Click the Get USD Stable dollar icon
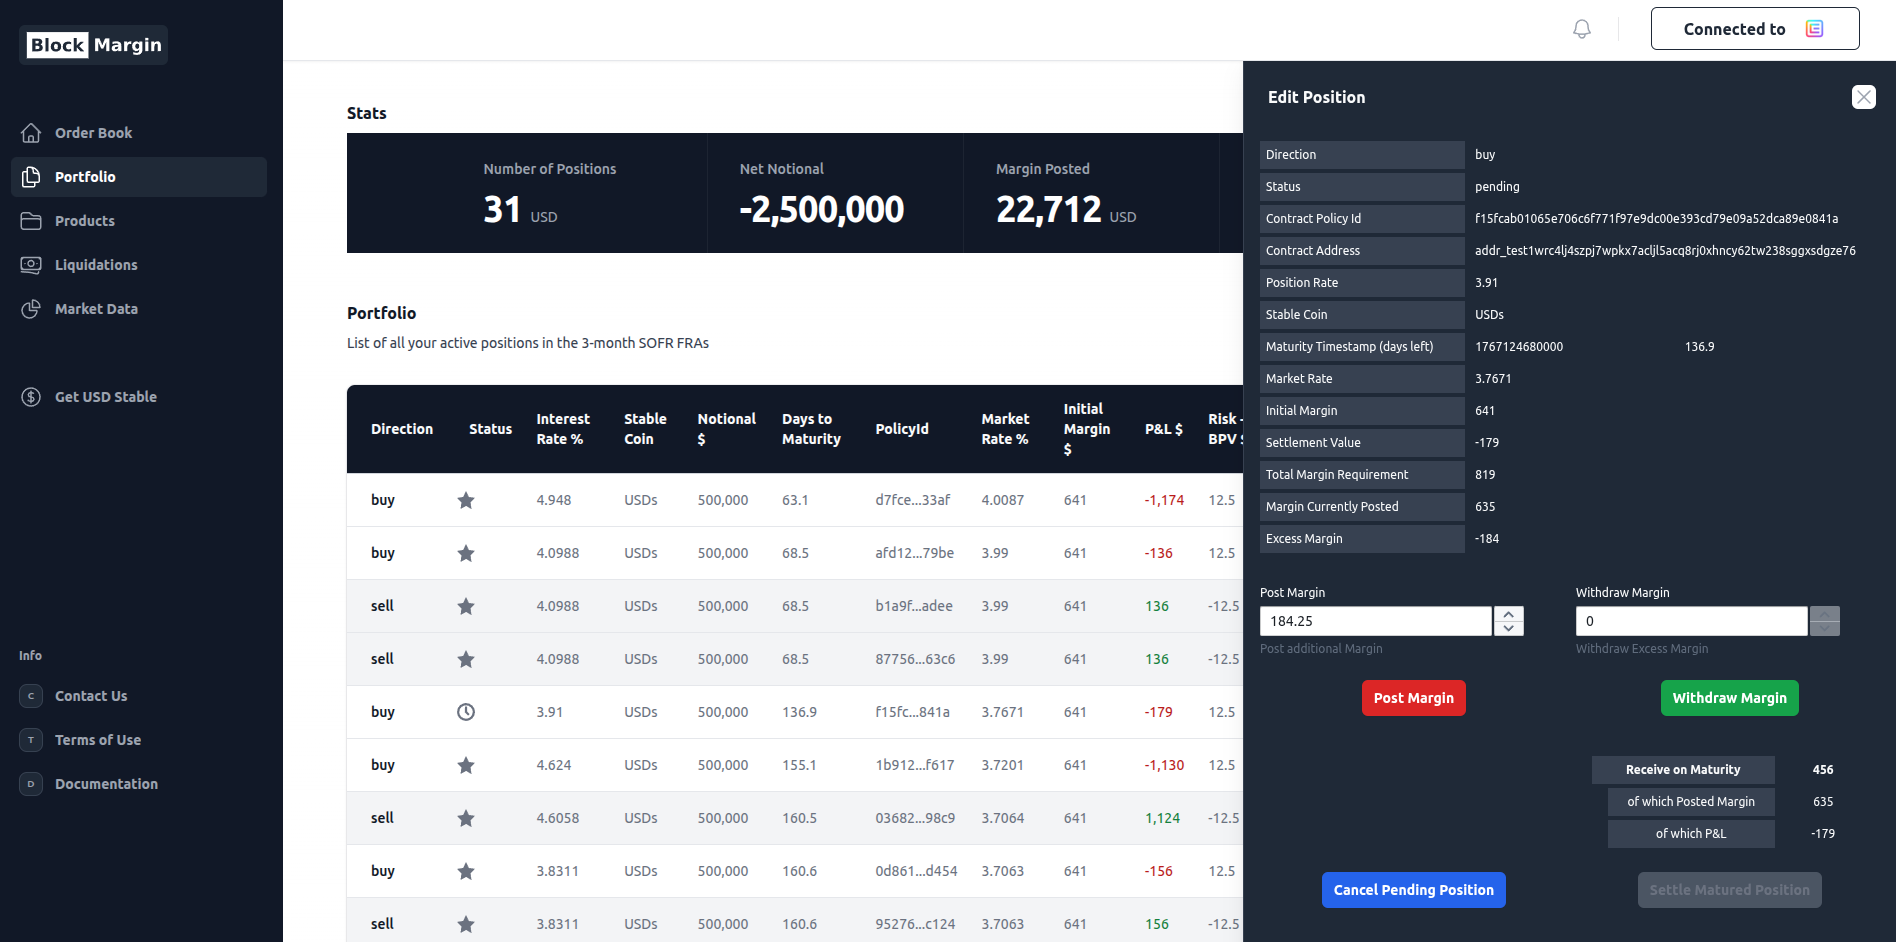Image resolution: width=1896 pixels, height=942 pixels. pos(31,397)
